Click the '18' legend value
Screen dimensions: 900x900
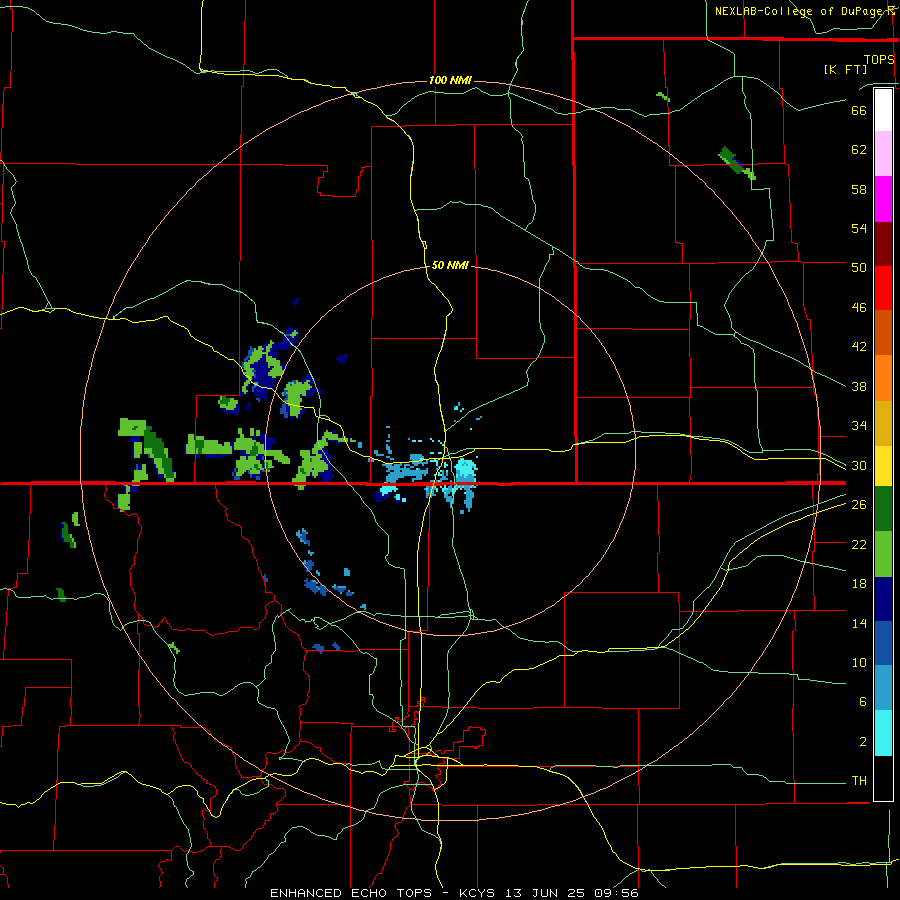click(859, 584)
